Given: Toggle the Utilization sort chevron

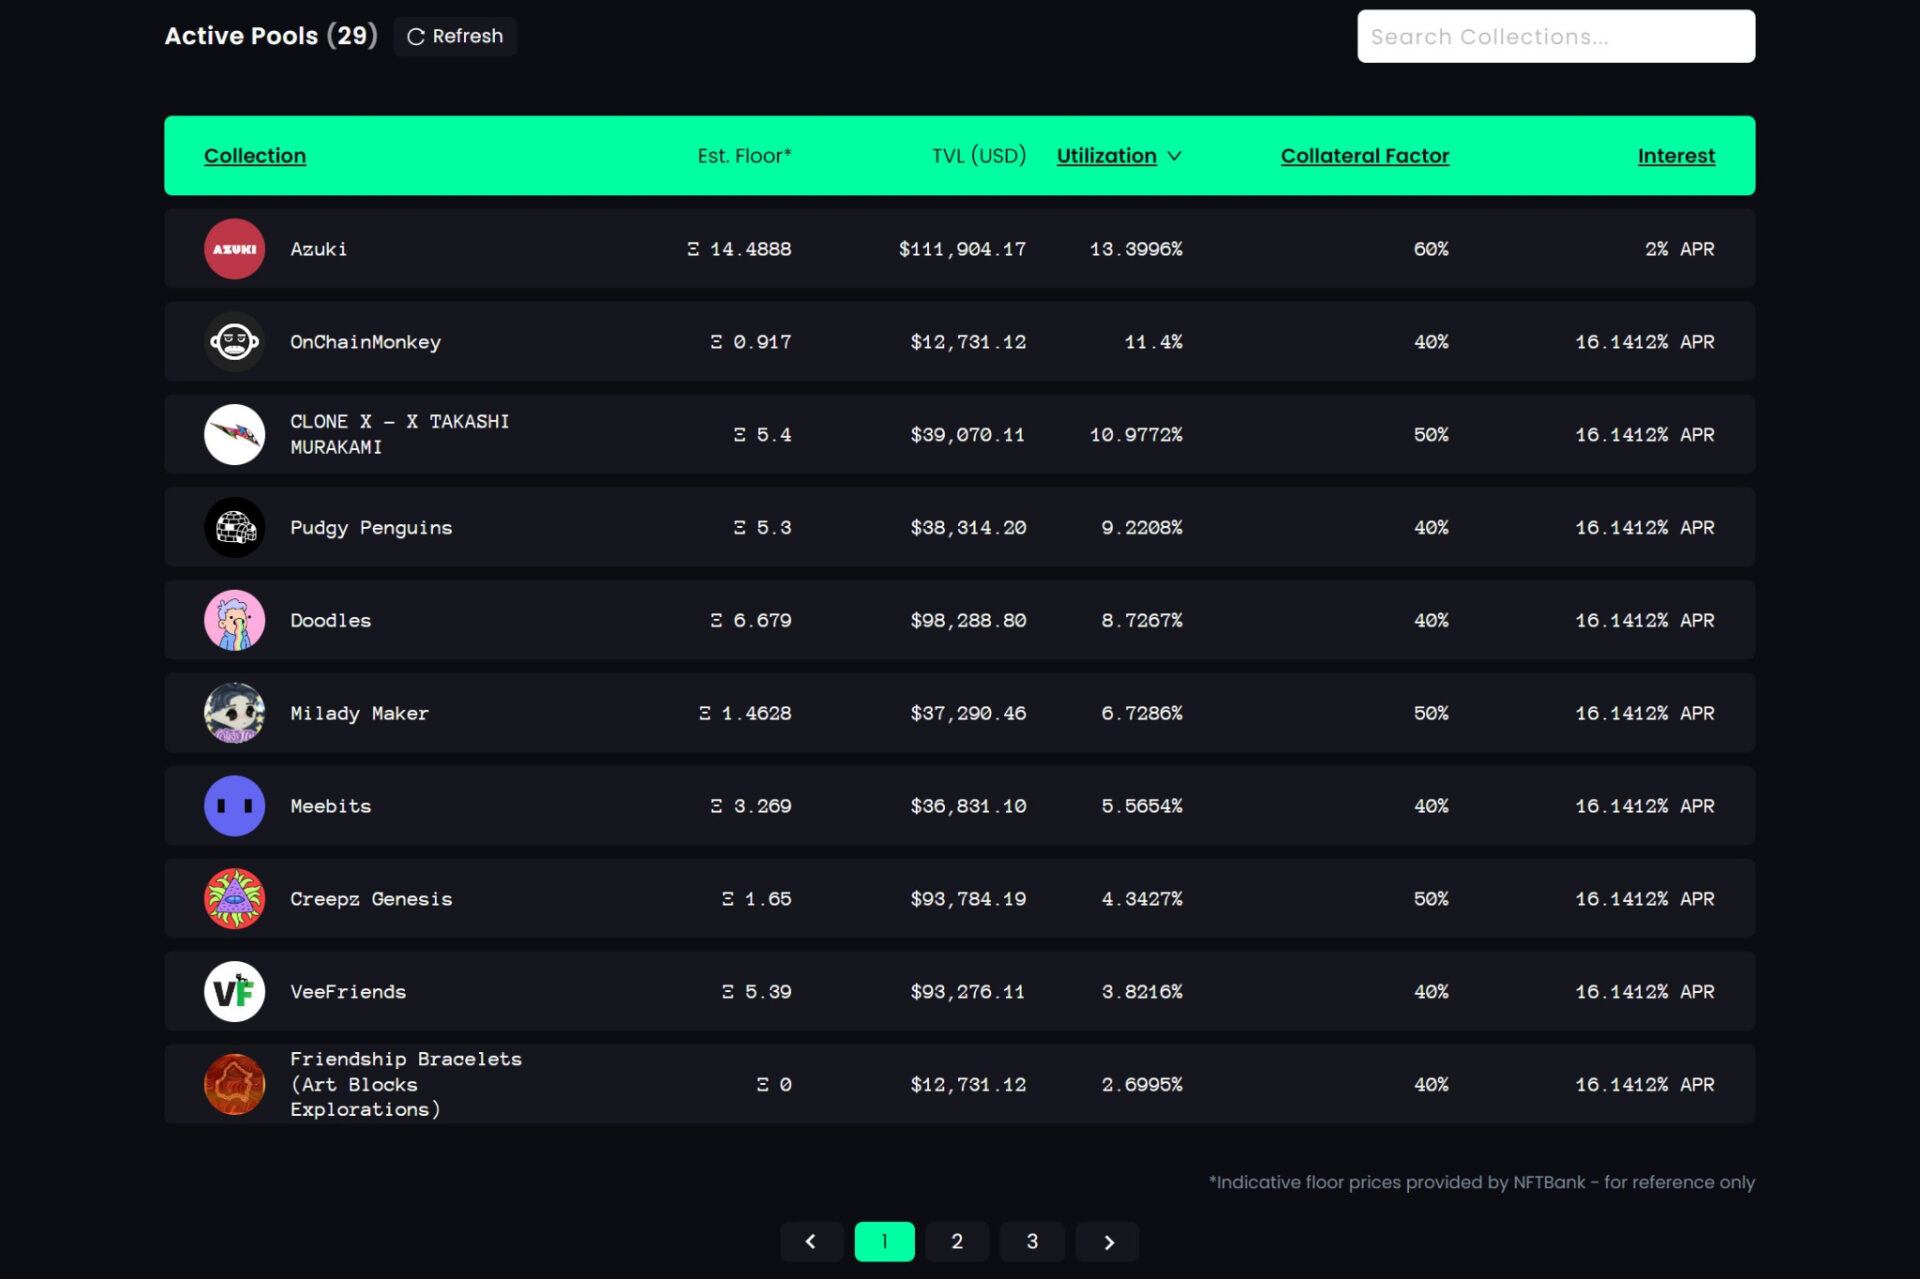Looking at the screenshot, I should coord(1175,156).
